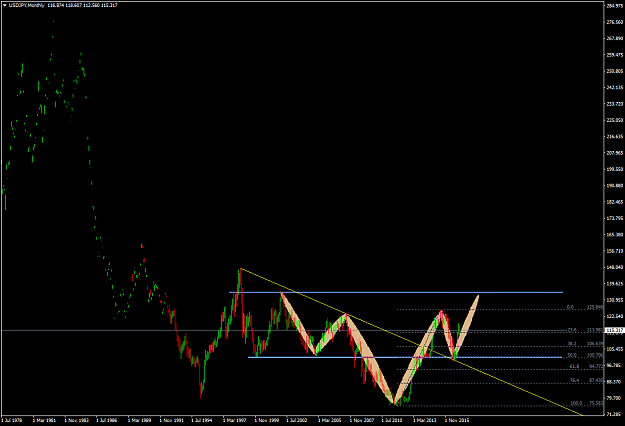The height and width of the screenshot is (426, 625).
Task: Click the 259.475 price axis label
Action: (615, 55)
